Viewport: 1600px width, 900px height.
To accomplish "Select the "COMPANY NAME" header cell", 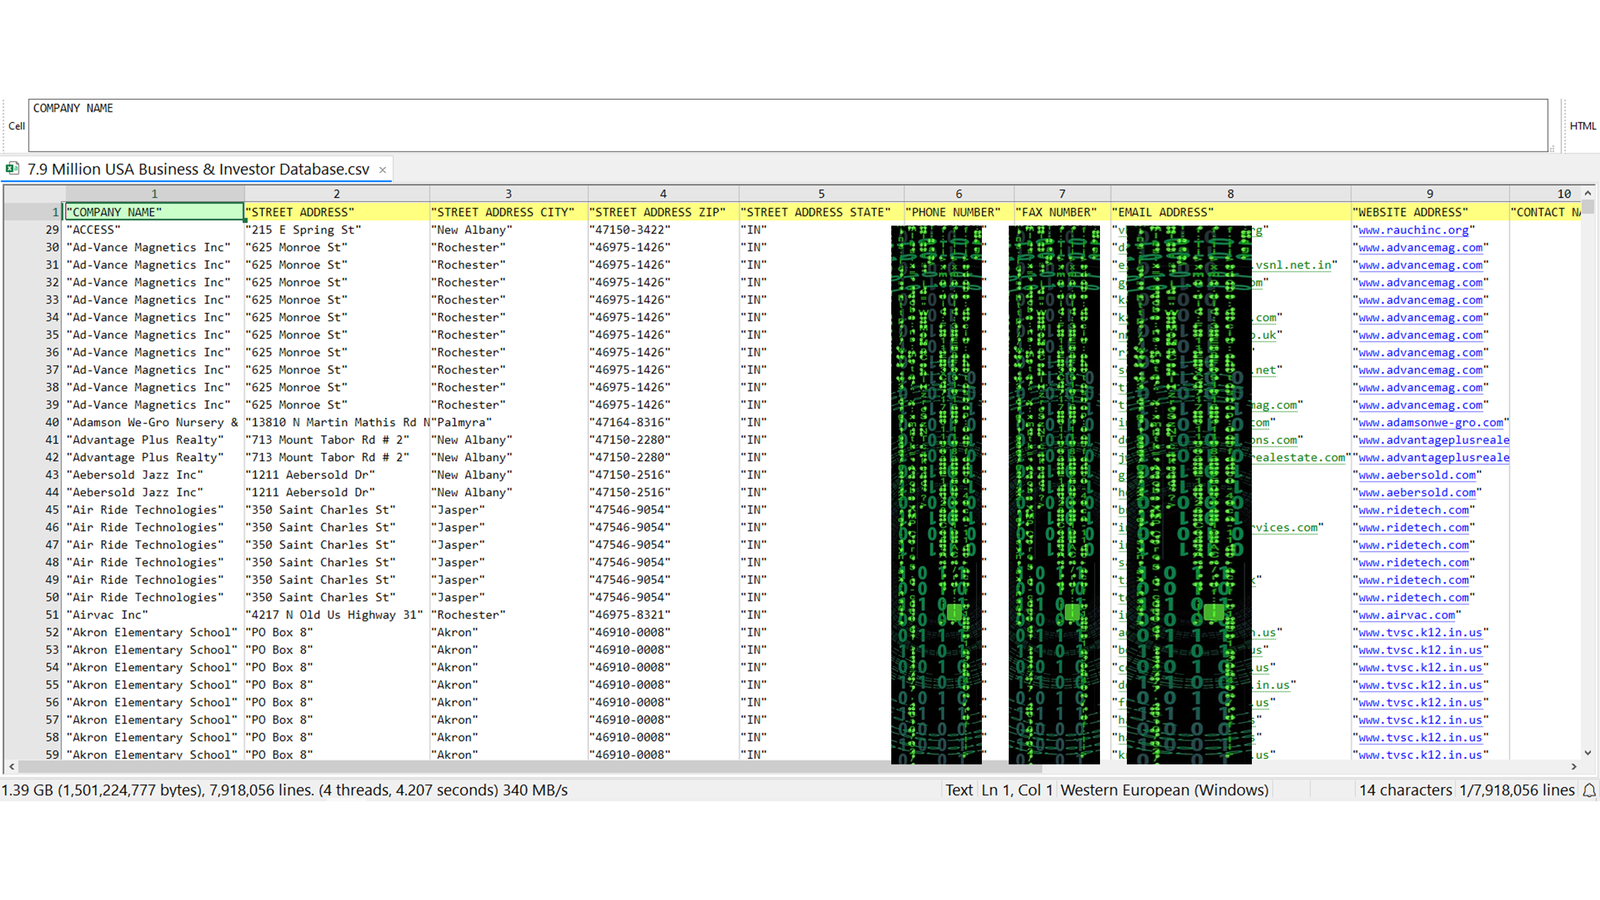I will (x=154, y=212).
